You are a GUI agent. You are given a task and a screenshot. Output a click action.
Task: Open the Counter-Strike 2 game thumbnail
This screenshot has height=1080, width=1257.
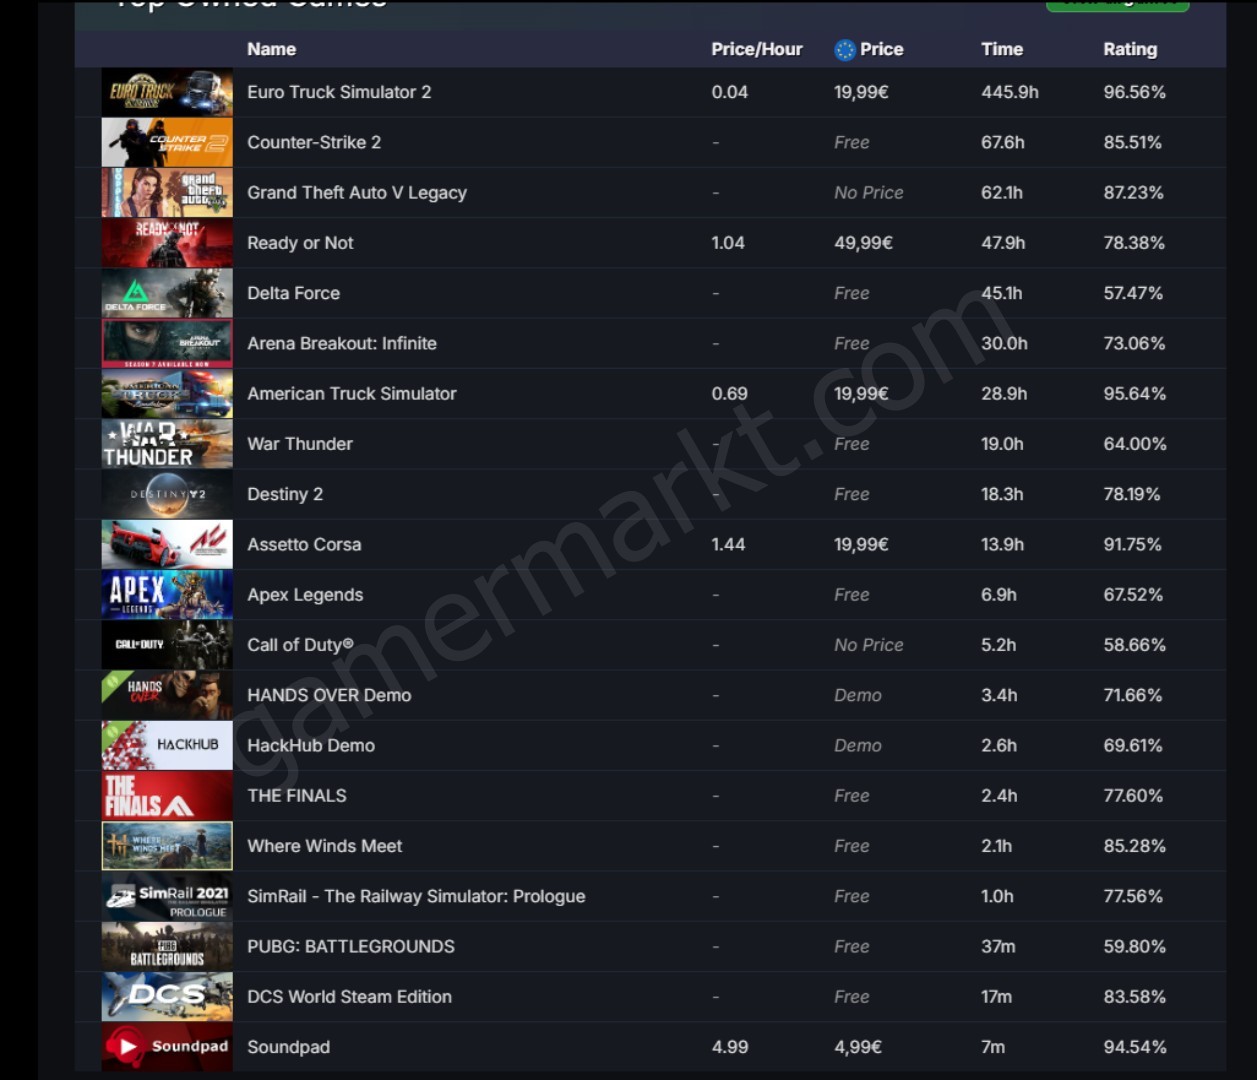click(167, 142)
